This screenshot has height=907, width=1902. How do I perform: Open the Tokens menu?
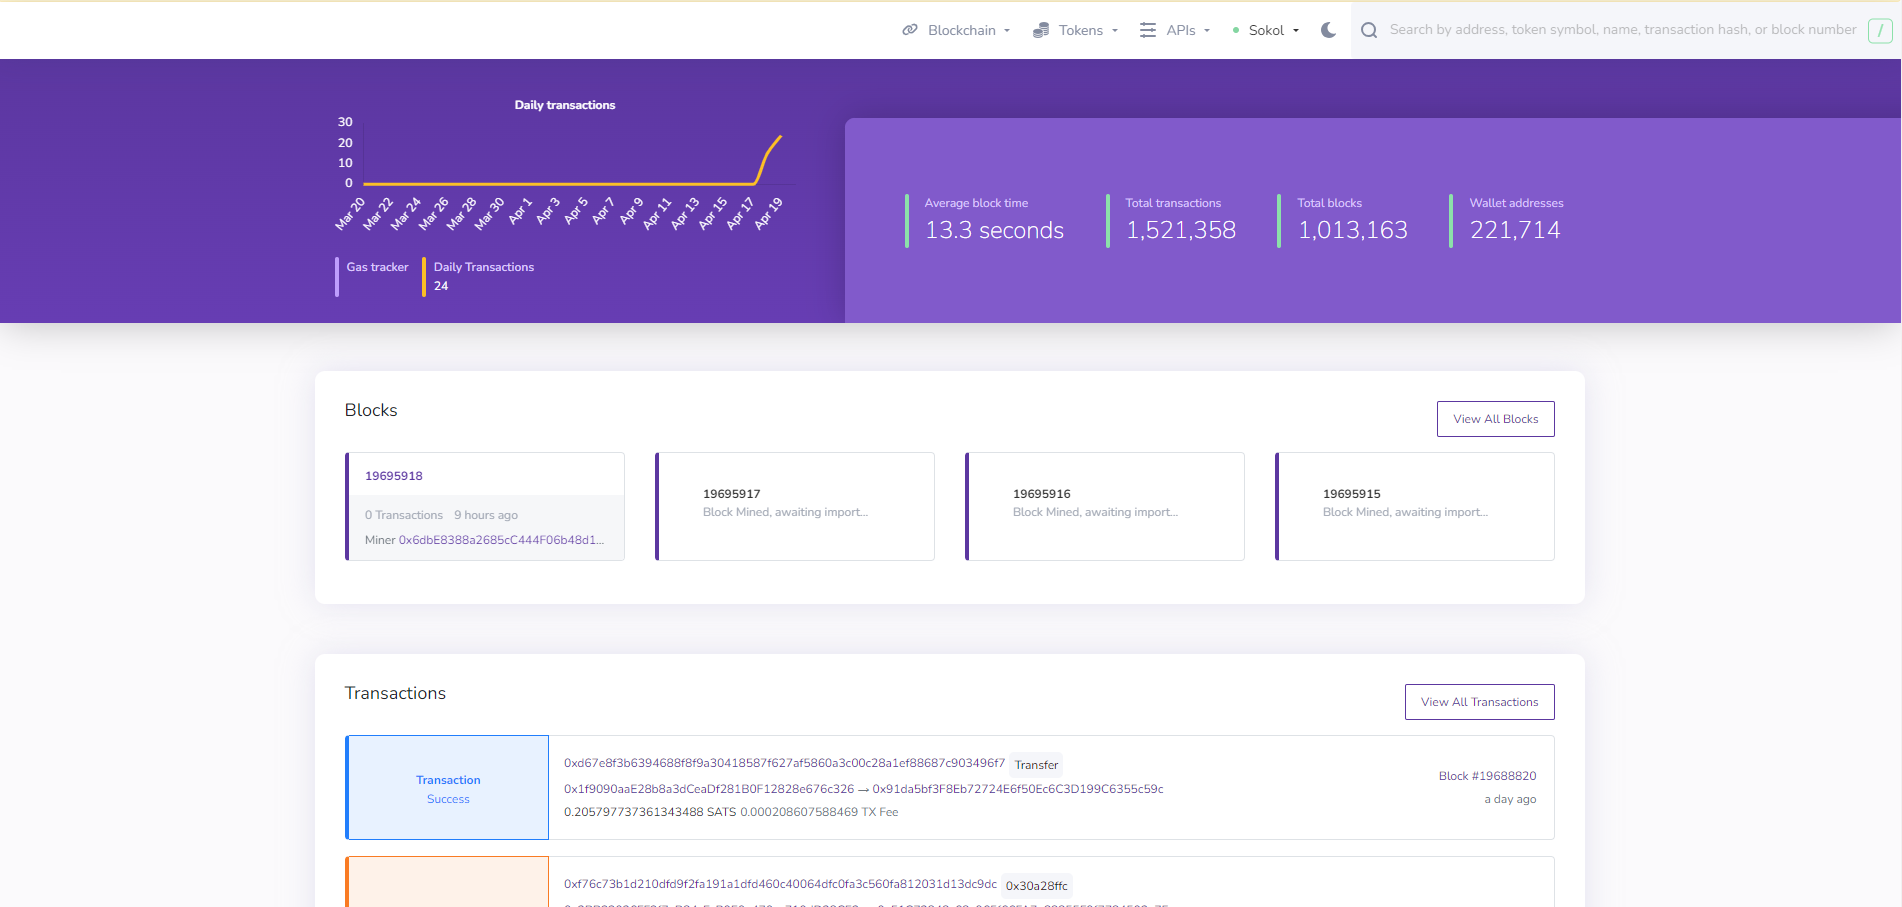click(x=1075, y=30)
